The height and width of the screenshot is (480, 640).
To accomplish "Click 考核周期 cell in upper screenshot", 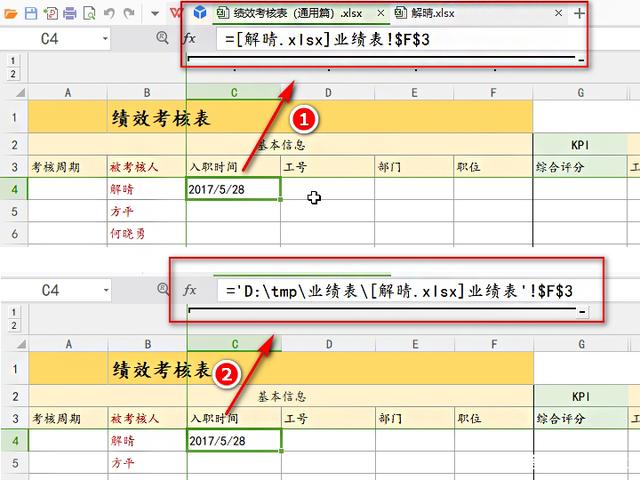I will click(x=68, y=167).
